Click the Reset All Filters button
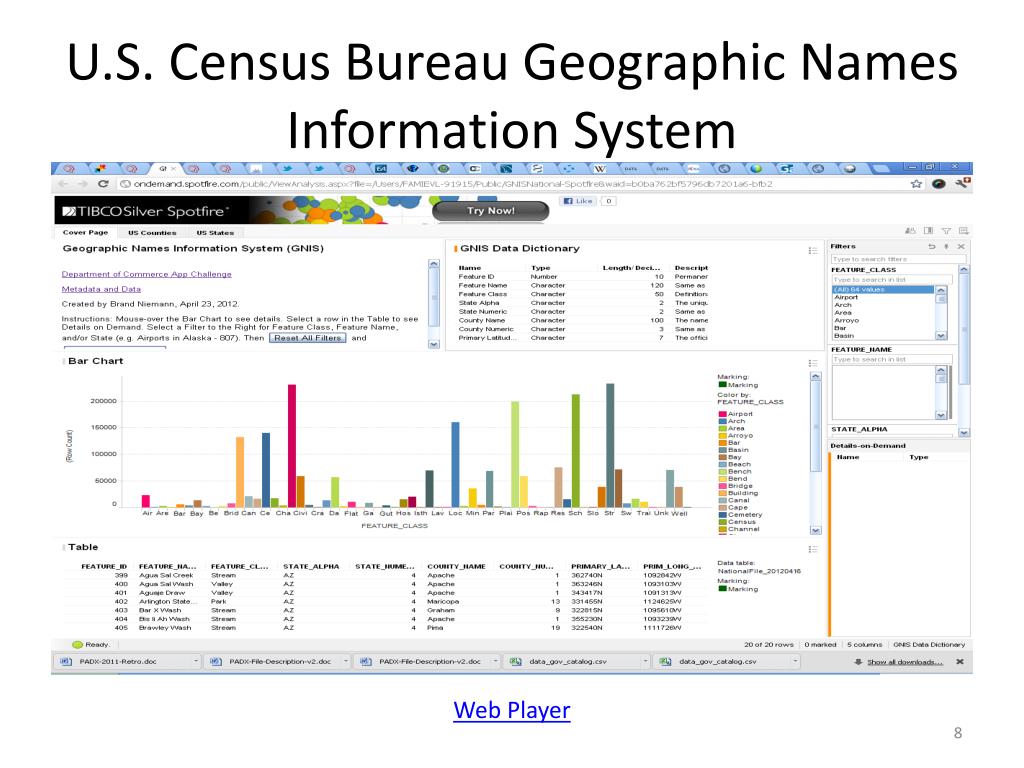 click(308, 338)
